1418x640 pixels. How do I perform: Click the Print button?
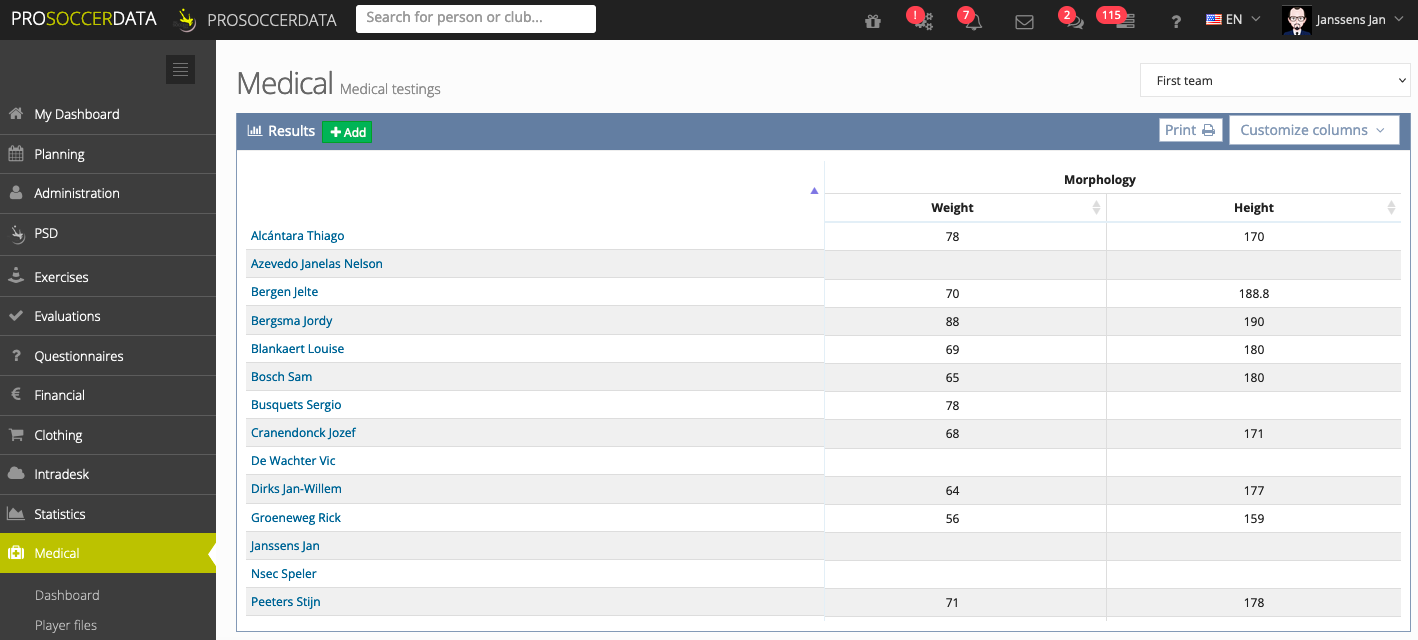pos(1190,130)
